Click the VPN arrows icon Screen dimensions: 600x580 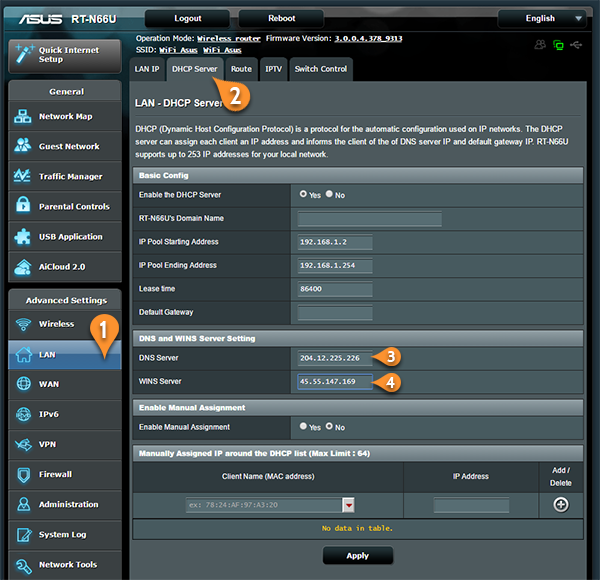click(x=24, y=444)
